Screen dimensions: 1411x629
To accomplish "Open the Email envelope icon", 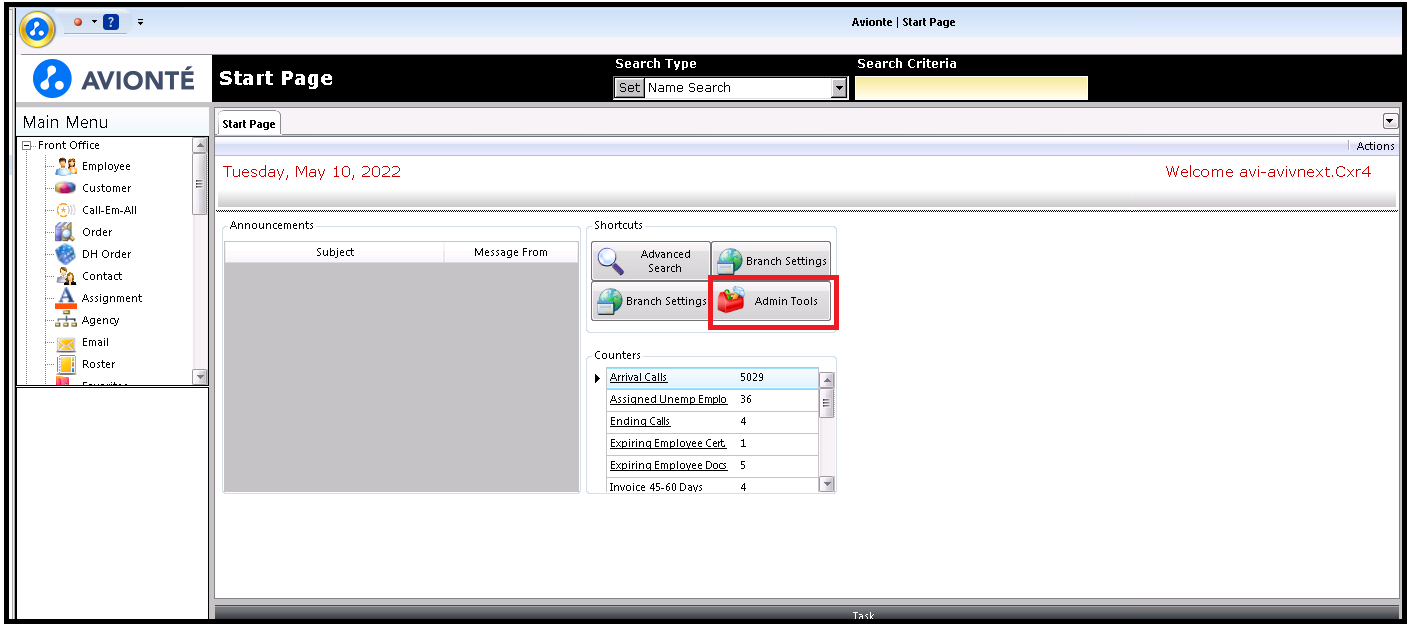I will pos(66,343).
